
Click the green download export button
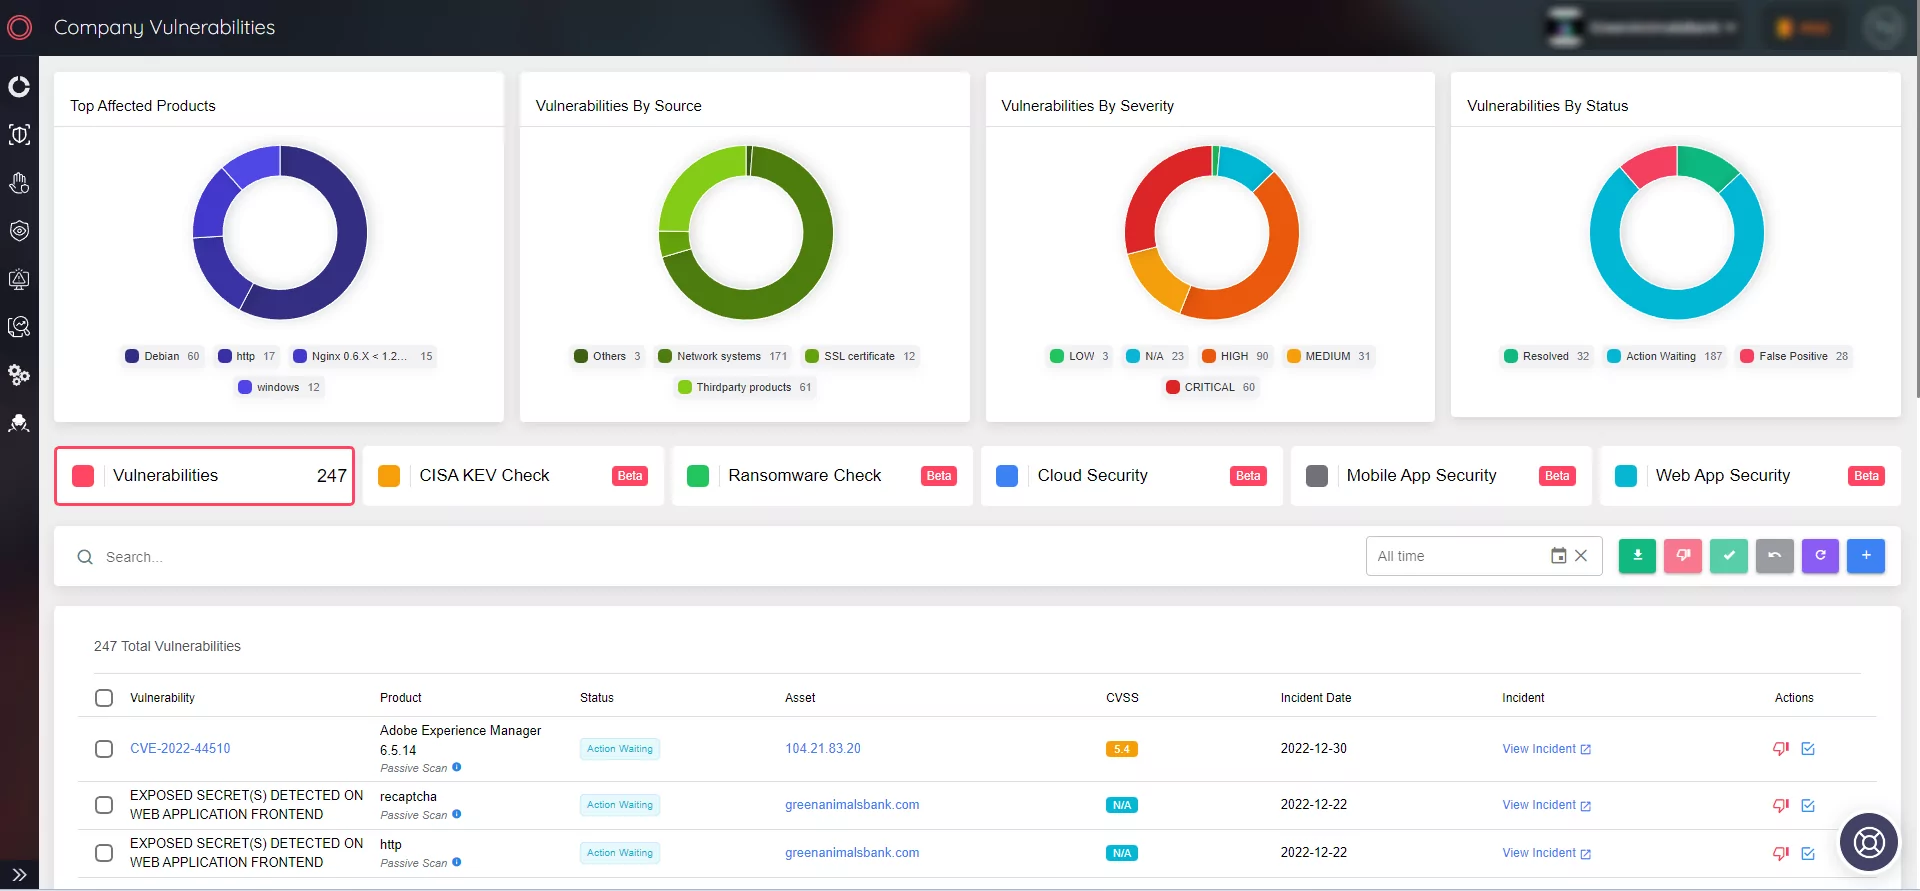tap(1637, 556)
